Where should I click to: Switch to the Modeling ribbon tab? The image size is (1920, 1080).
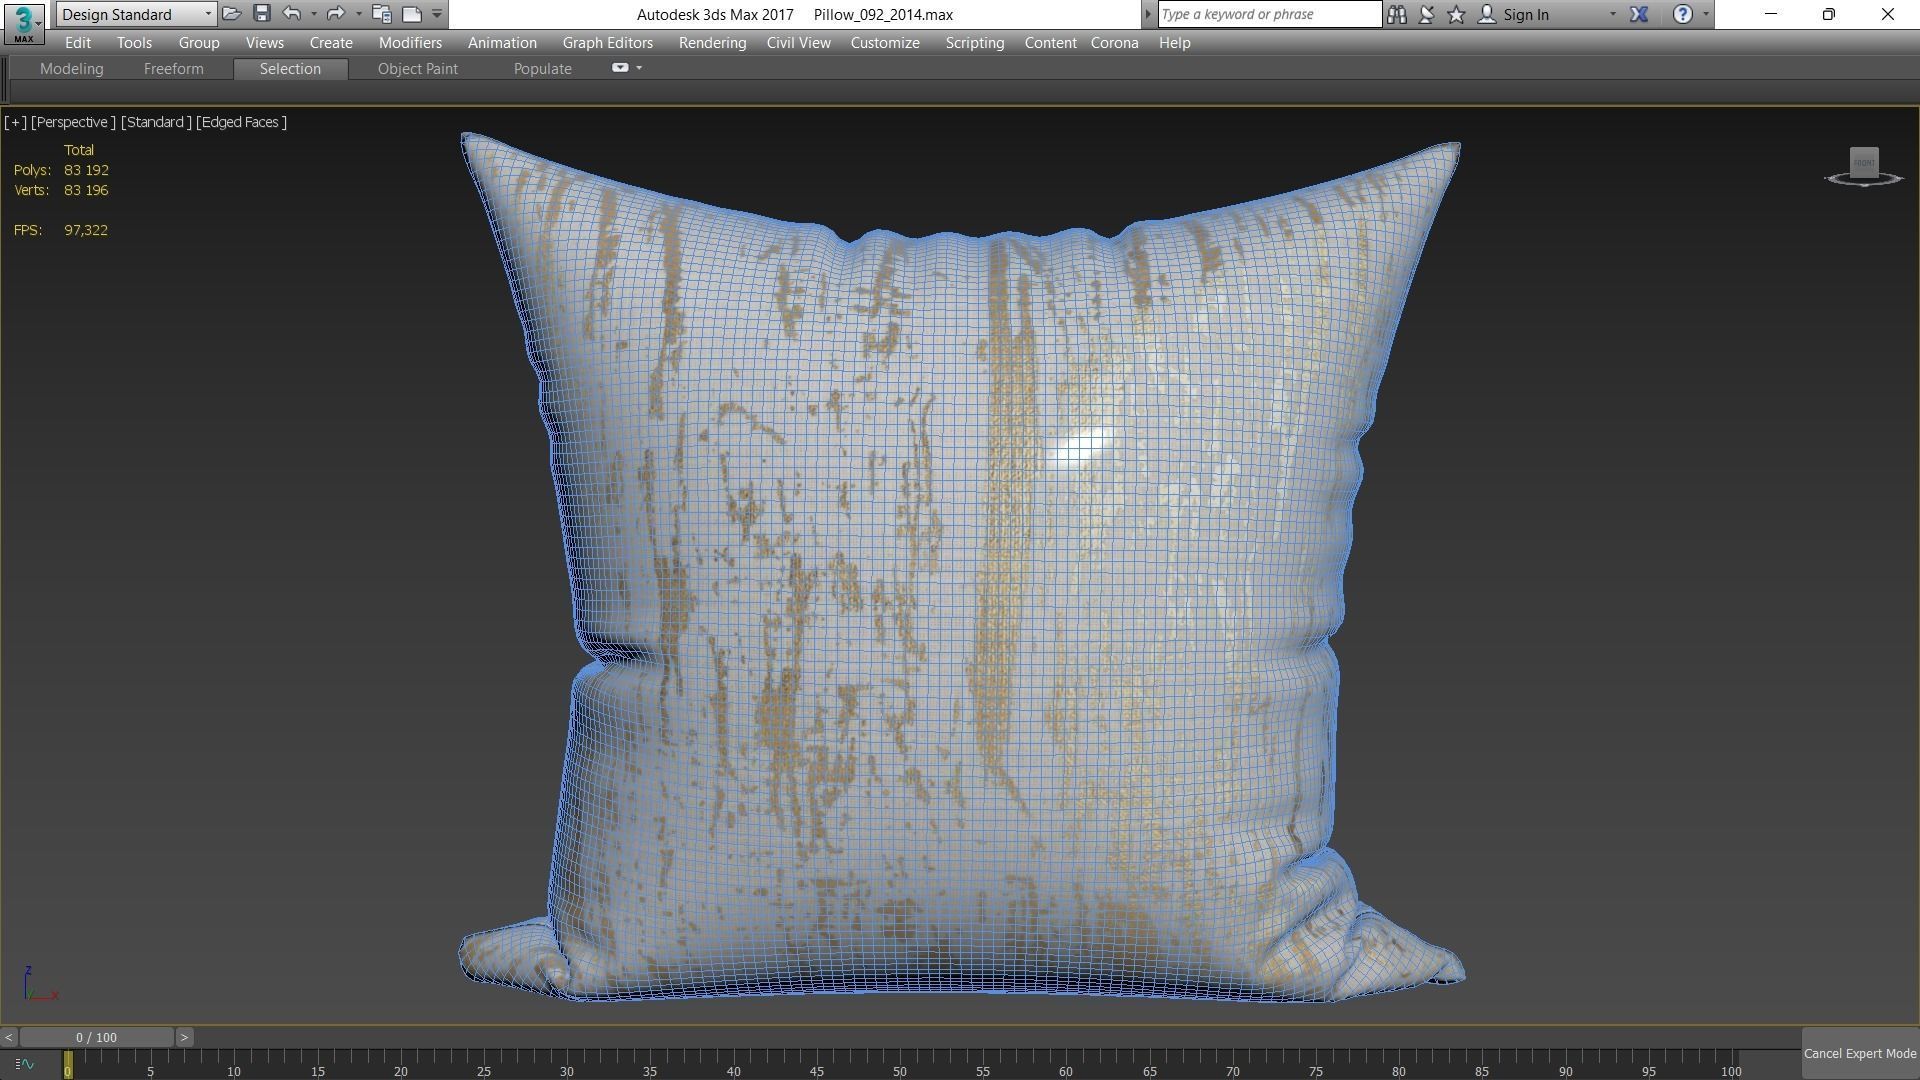(71, 69)
